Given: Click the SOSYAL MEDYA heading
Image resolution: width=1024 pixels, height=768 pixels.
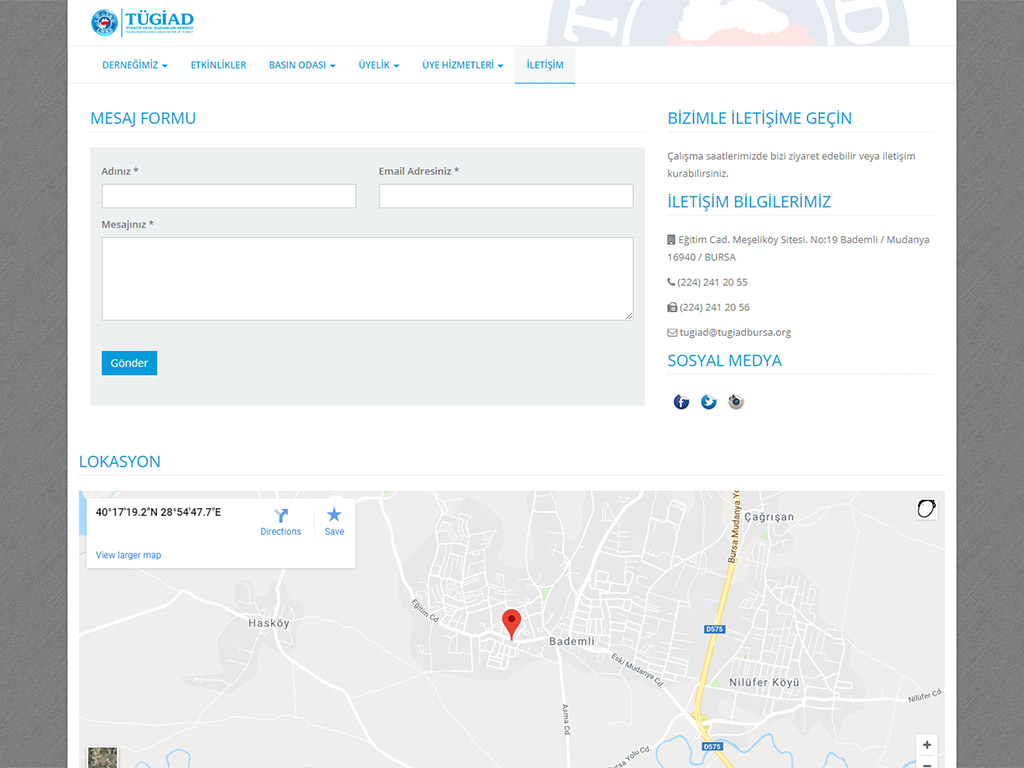Looking at the screenshot, I should pos(724,360).
